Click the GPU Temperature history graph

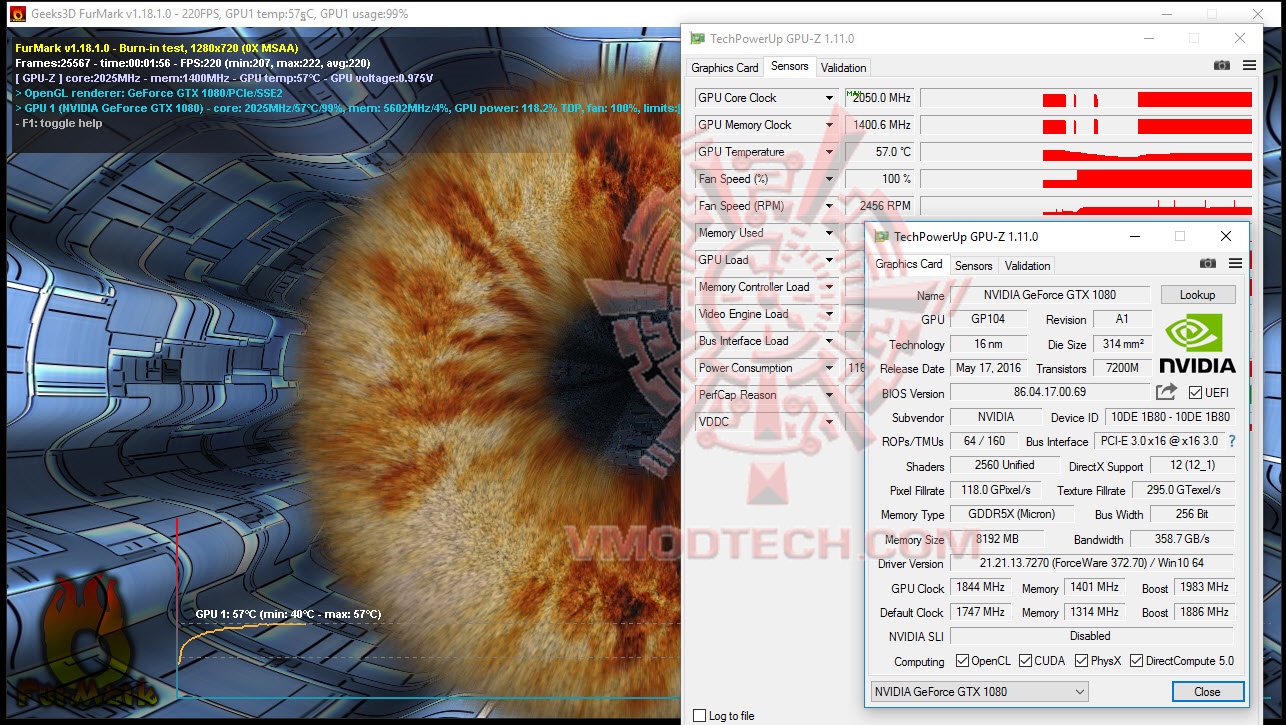point(1086,152)
